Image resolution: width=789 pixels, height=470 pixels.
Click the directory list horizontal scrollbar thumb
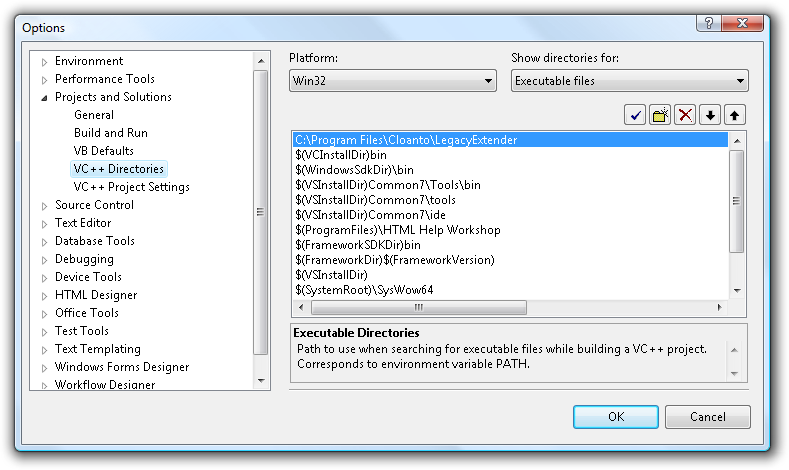[418, 308]
